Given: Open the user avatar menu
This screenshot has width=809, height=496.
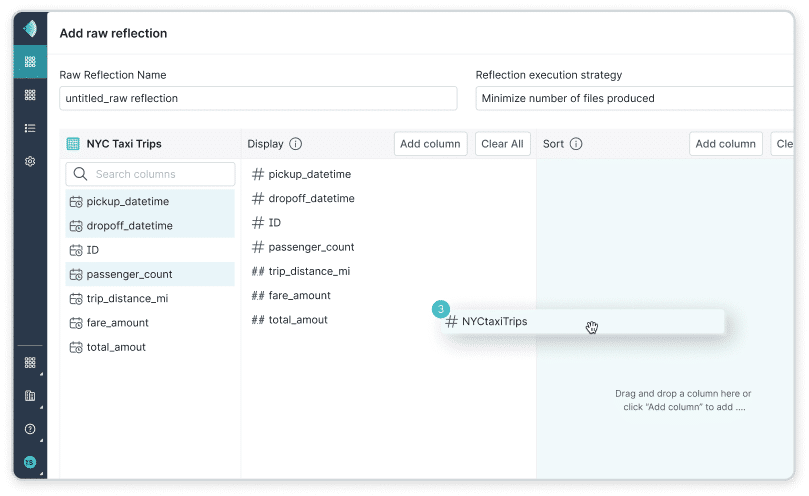Looking at the screenshot, I should click(x=30, y=462).
